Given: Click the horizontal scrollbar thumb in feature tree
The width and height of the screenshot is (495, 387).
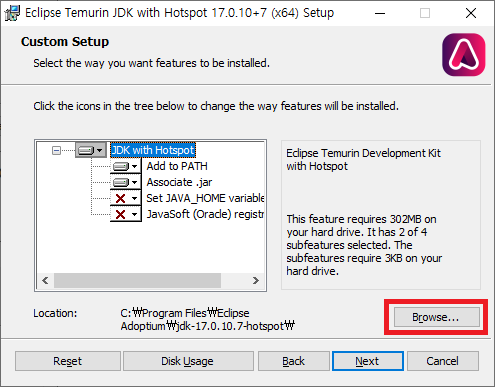Looking at the screenshot, I should [x=137, y=280].
